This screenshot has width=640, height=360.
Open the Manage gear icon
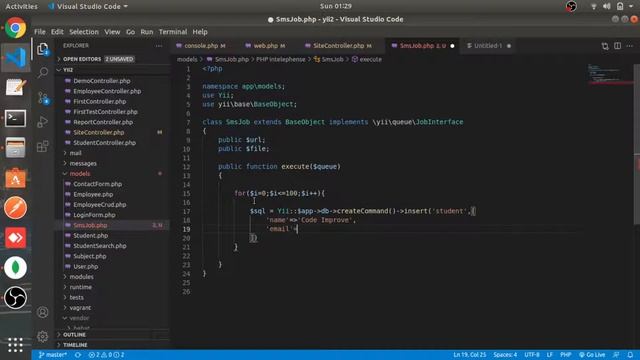[x=42, y=337]
